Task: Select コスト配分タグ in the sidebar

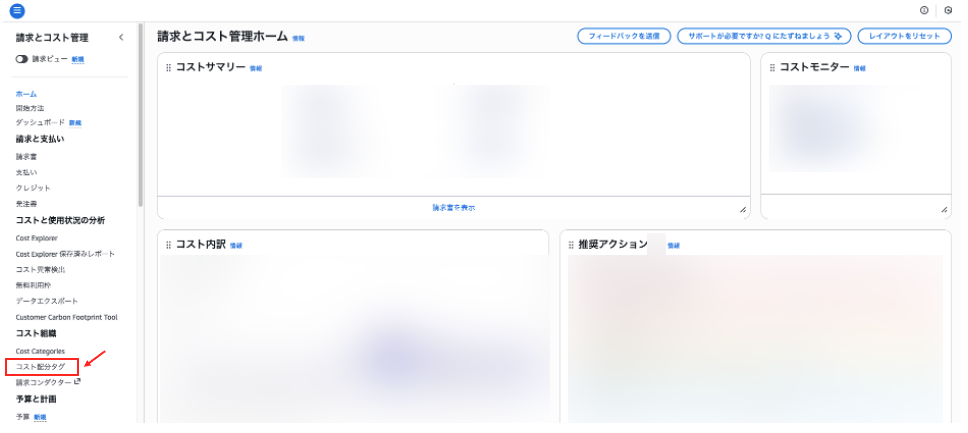Action: click(x=41, y=367)
